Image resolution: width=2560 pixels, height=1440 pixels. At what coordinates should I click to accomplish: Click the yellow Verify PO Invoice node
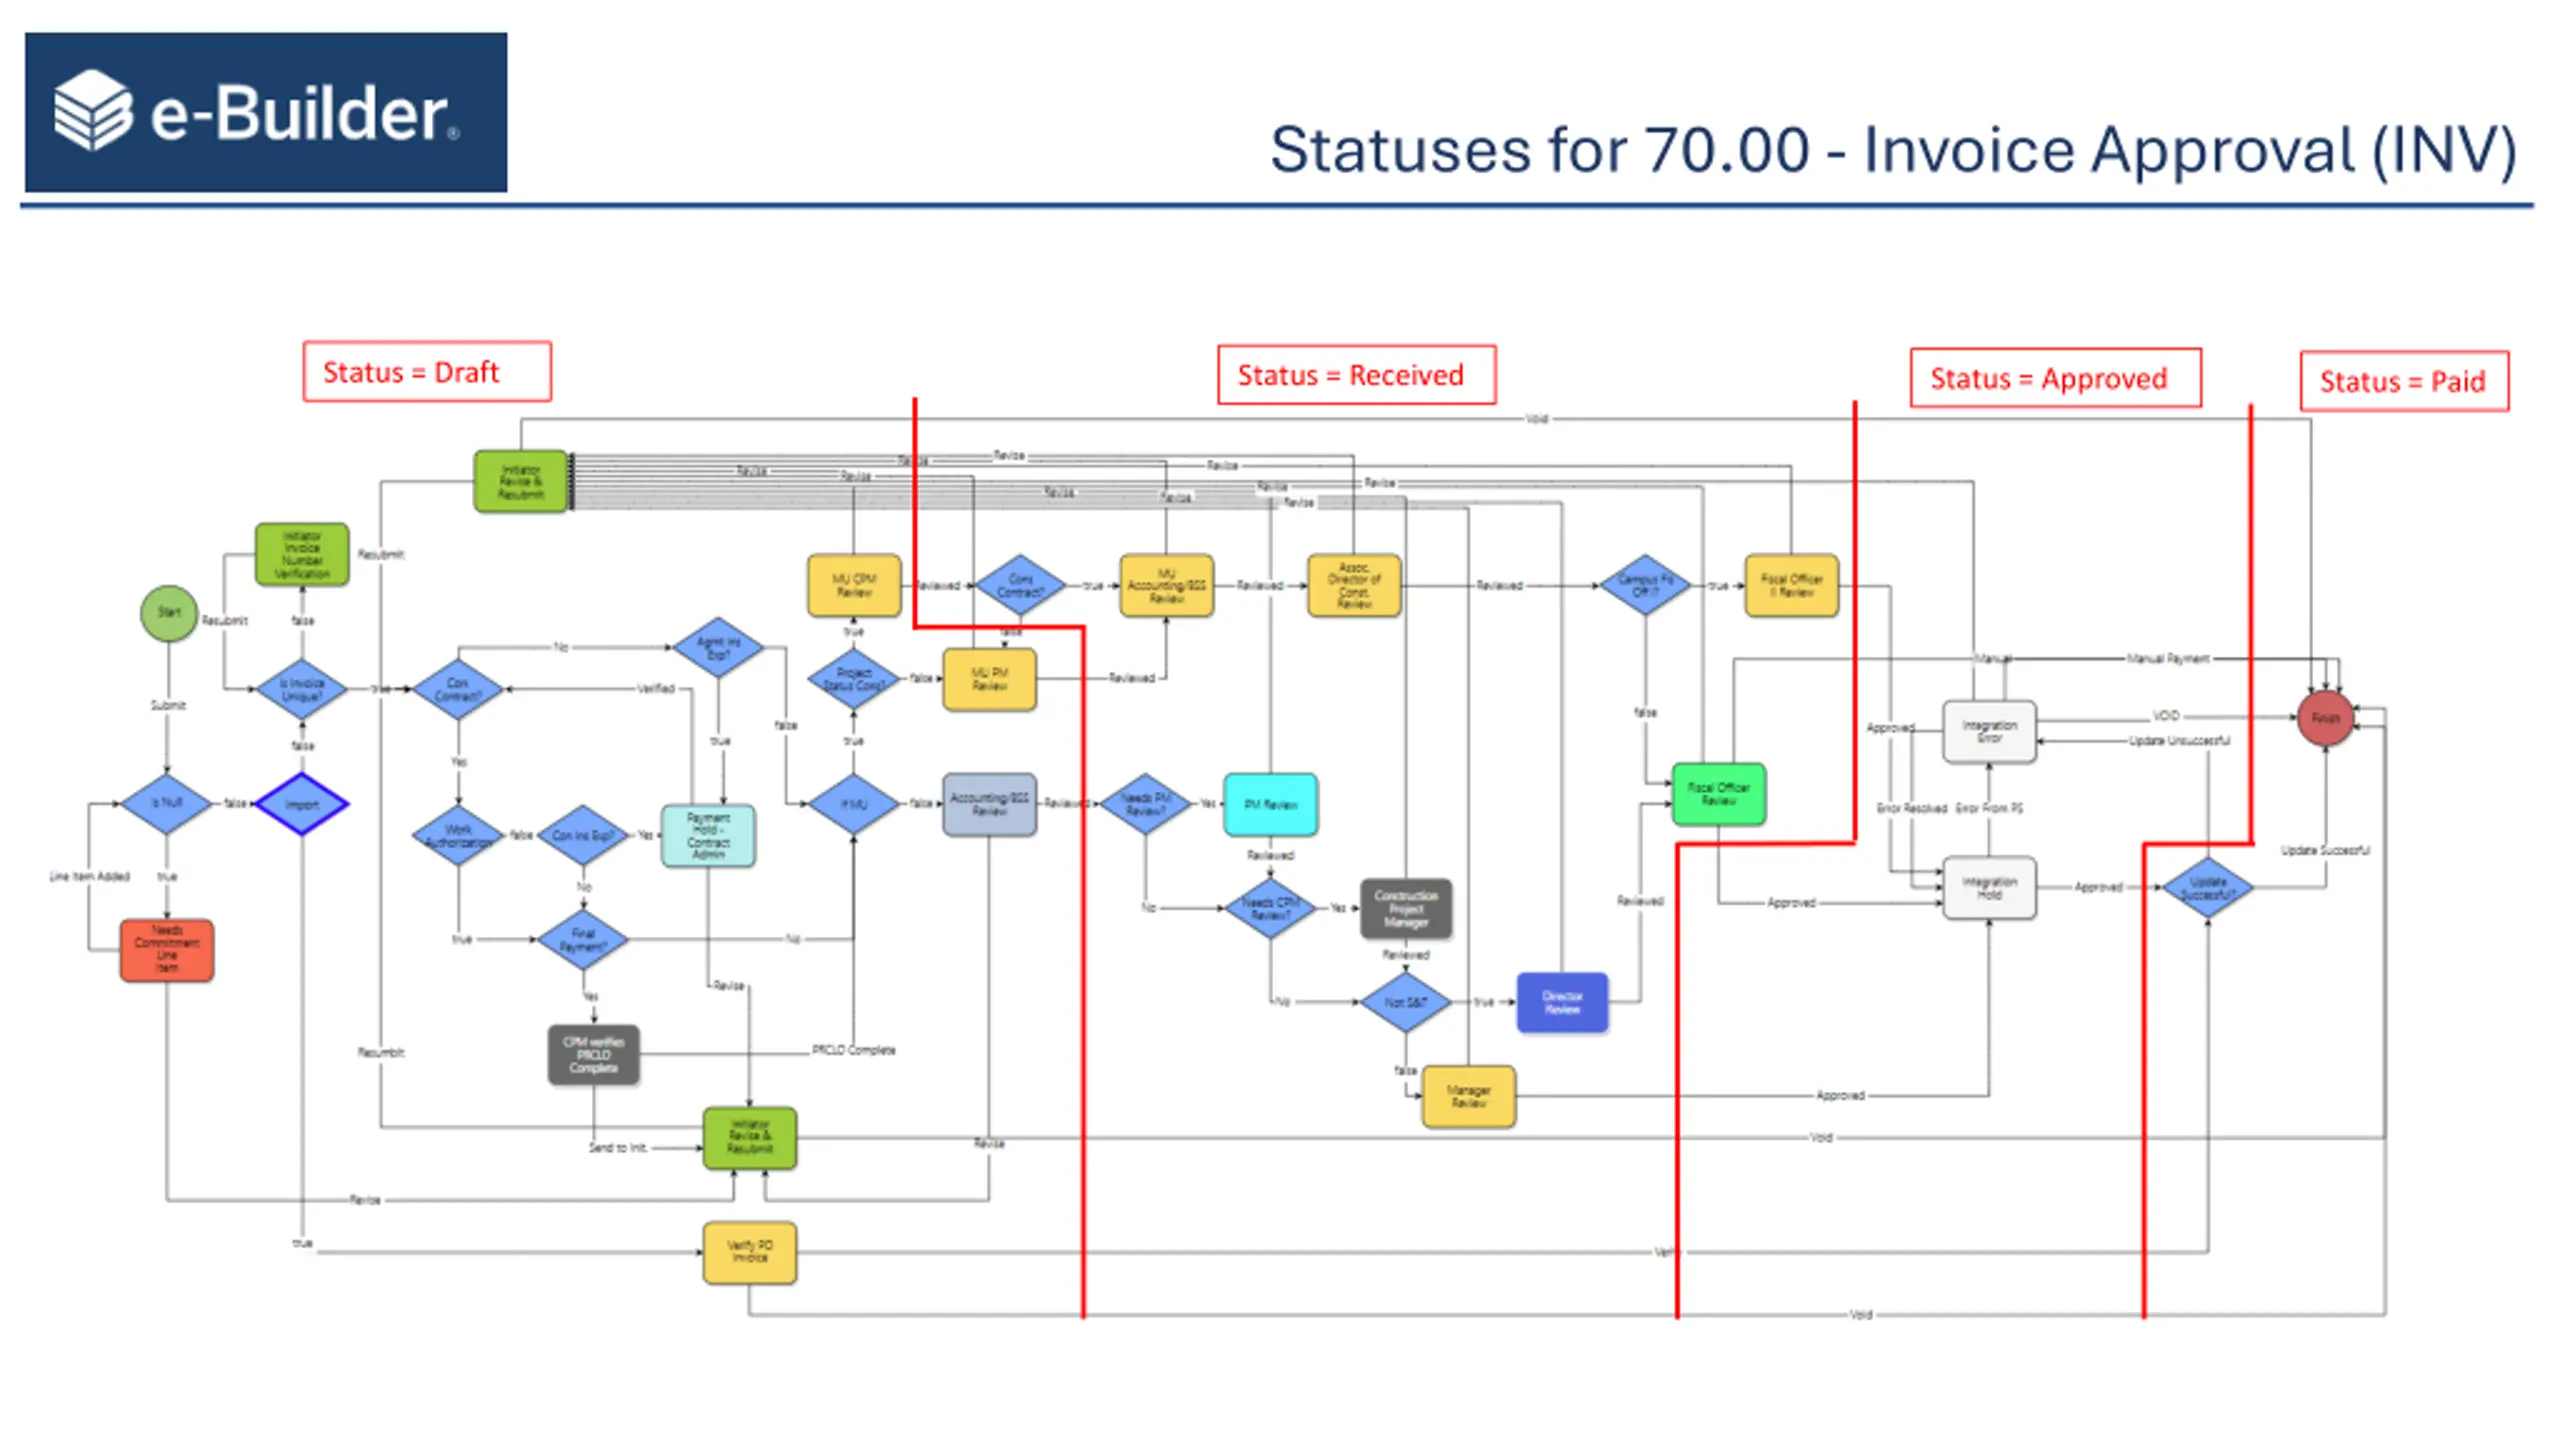[x=750, y=1252]
